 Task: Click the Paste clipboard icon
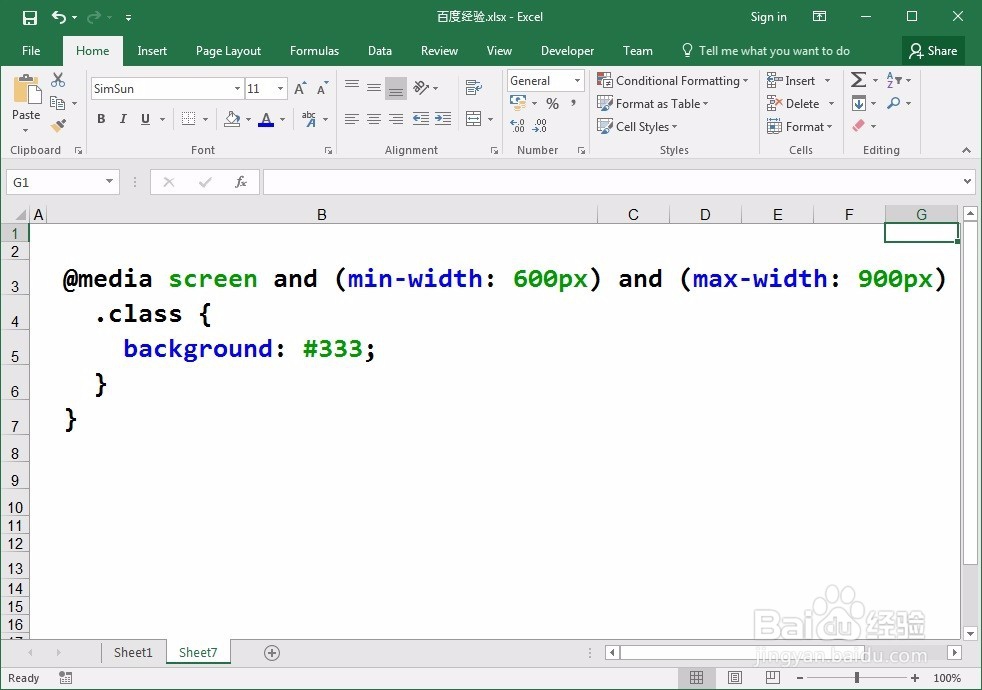click(26, 90)
